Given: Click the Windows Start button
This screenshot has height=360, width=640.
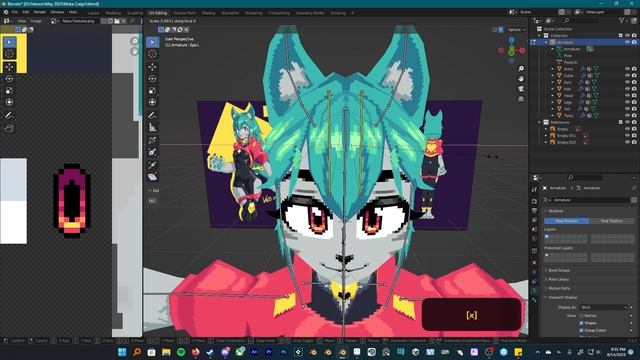Looking at the screenshot, I should 122,352.
